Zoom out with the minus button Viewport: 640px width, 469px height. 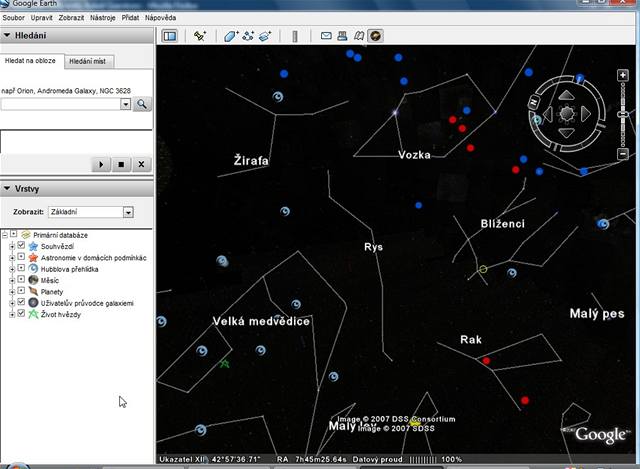coord(622,154)
